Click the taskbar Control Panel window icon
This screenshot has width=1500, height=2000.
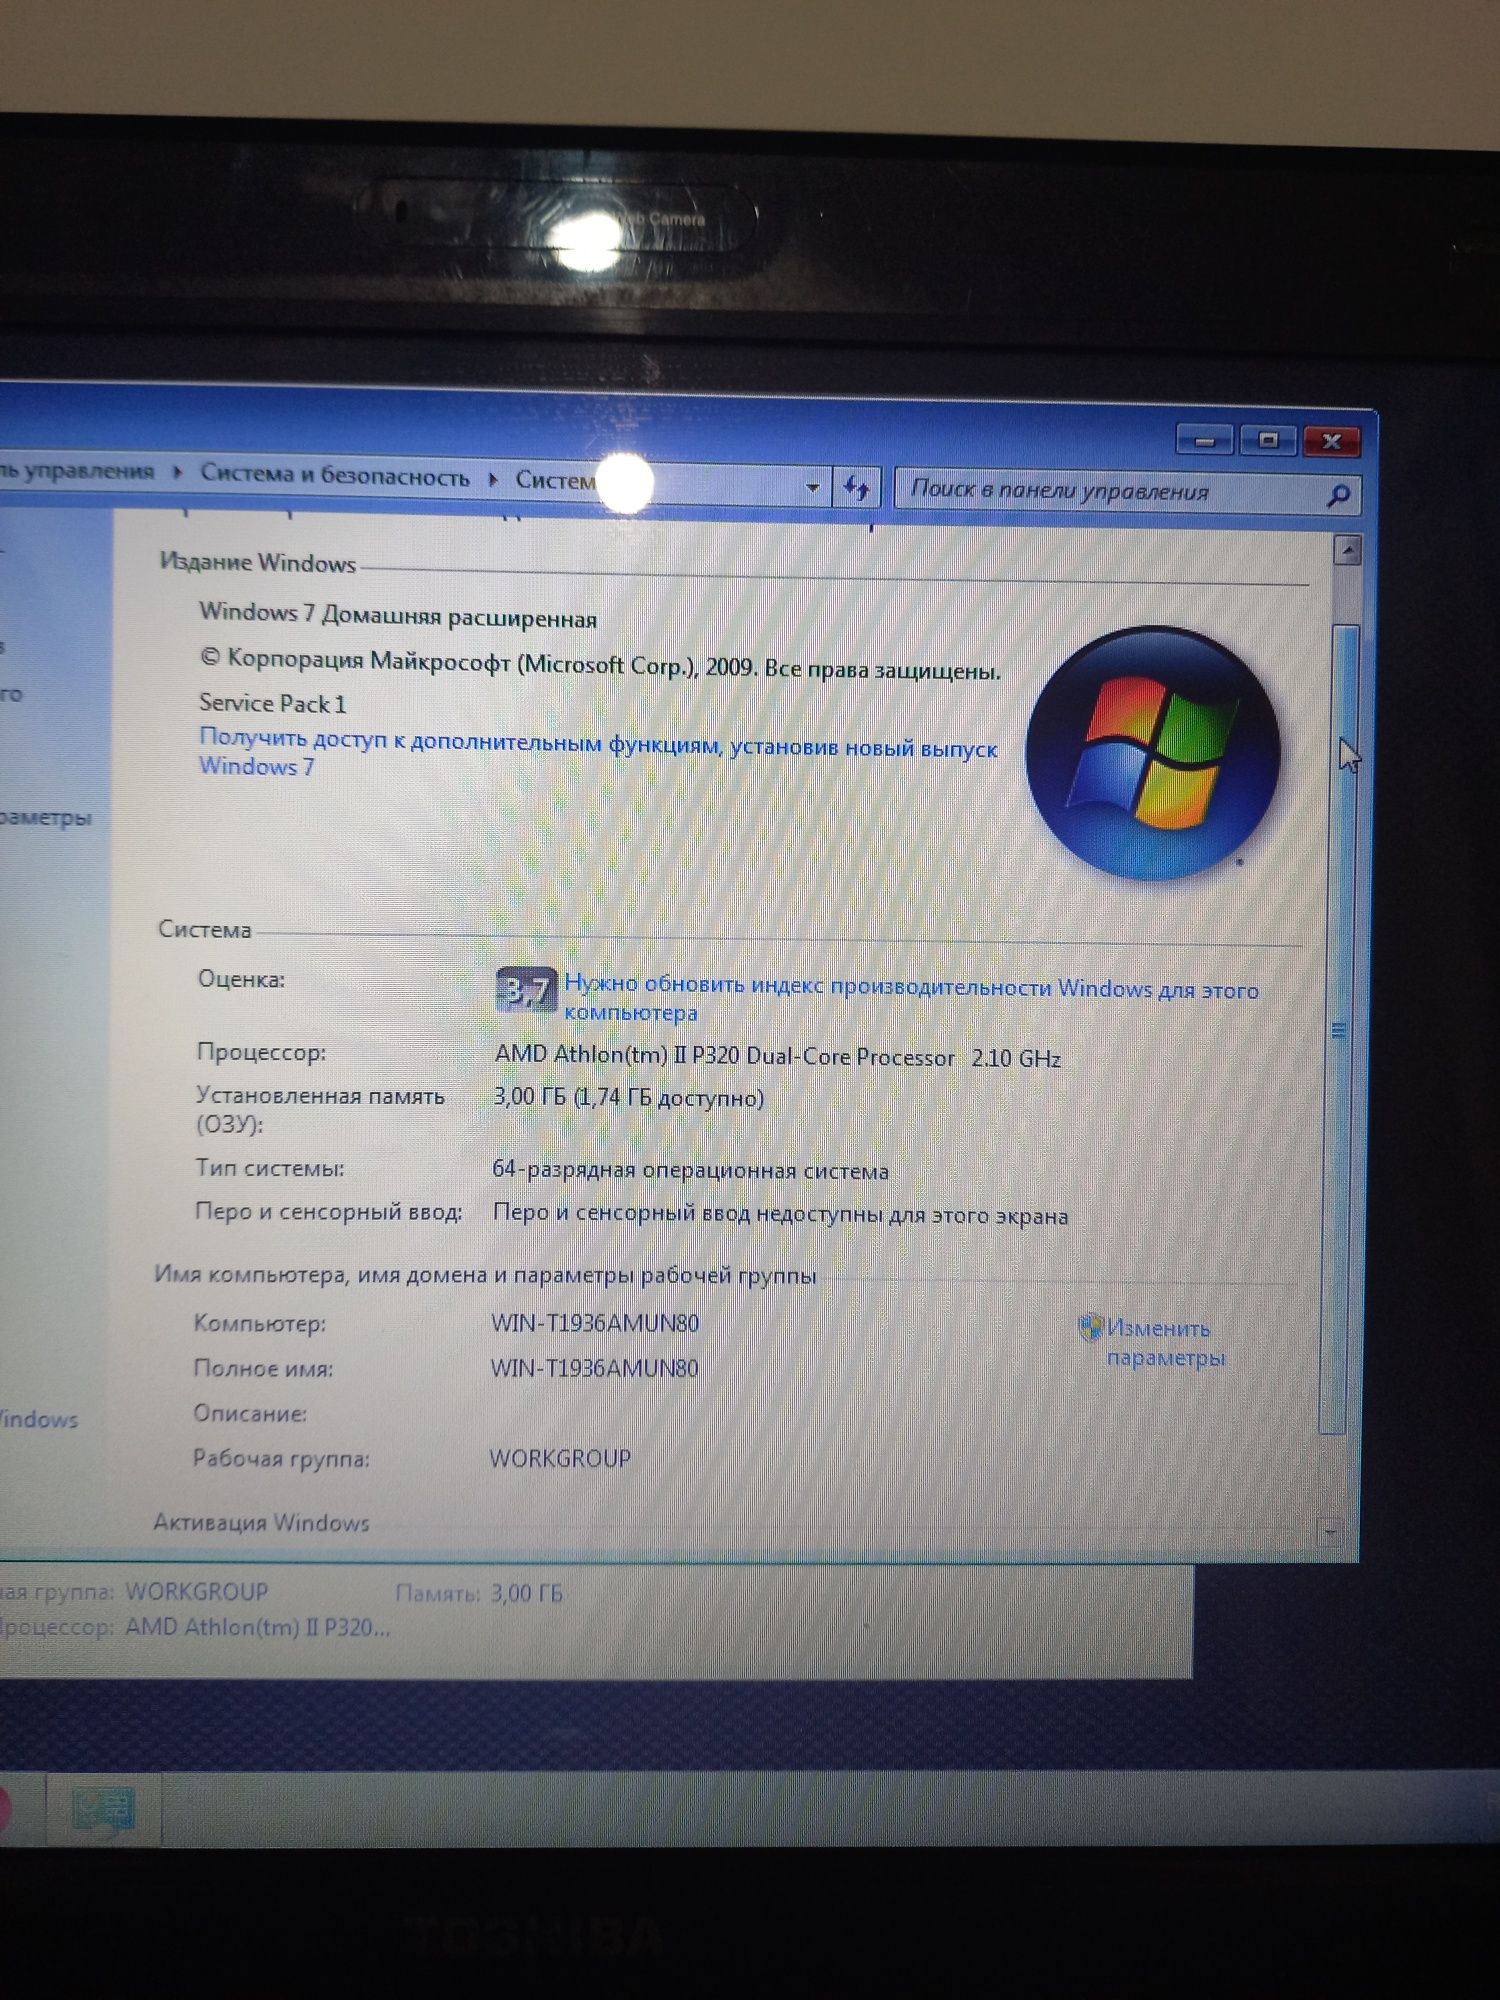point(103,1809)
